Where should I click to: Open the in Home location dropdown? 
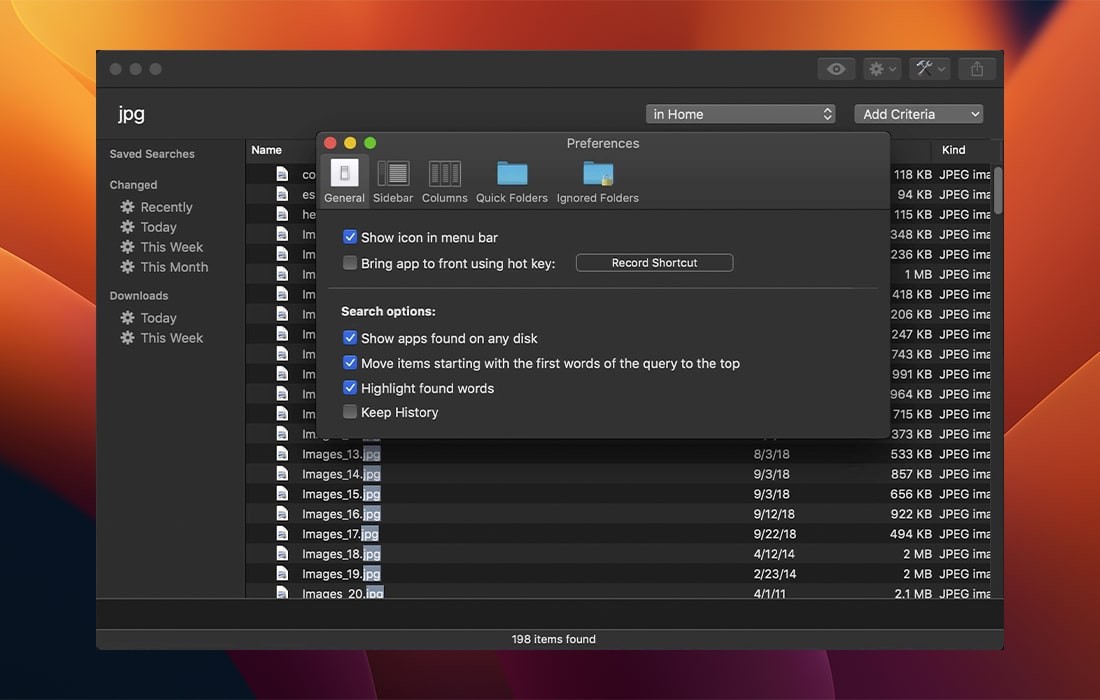click(740, 113)
